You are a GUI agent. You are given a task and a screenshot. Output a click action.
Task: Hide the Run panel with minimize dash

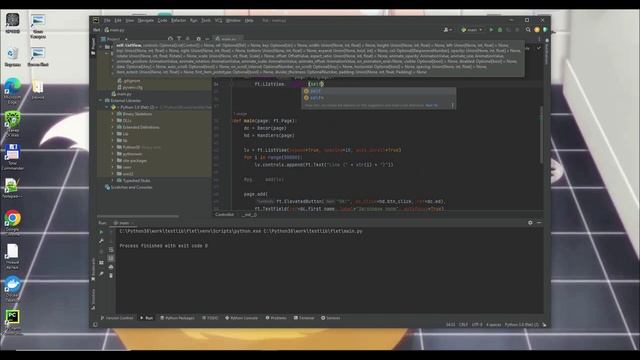pos(539,223)
